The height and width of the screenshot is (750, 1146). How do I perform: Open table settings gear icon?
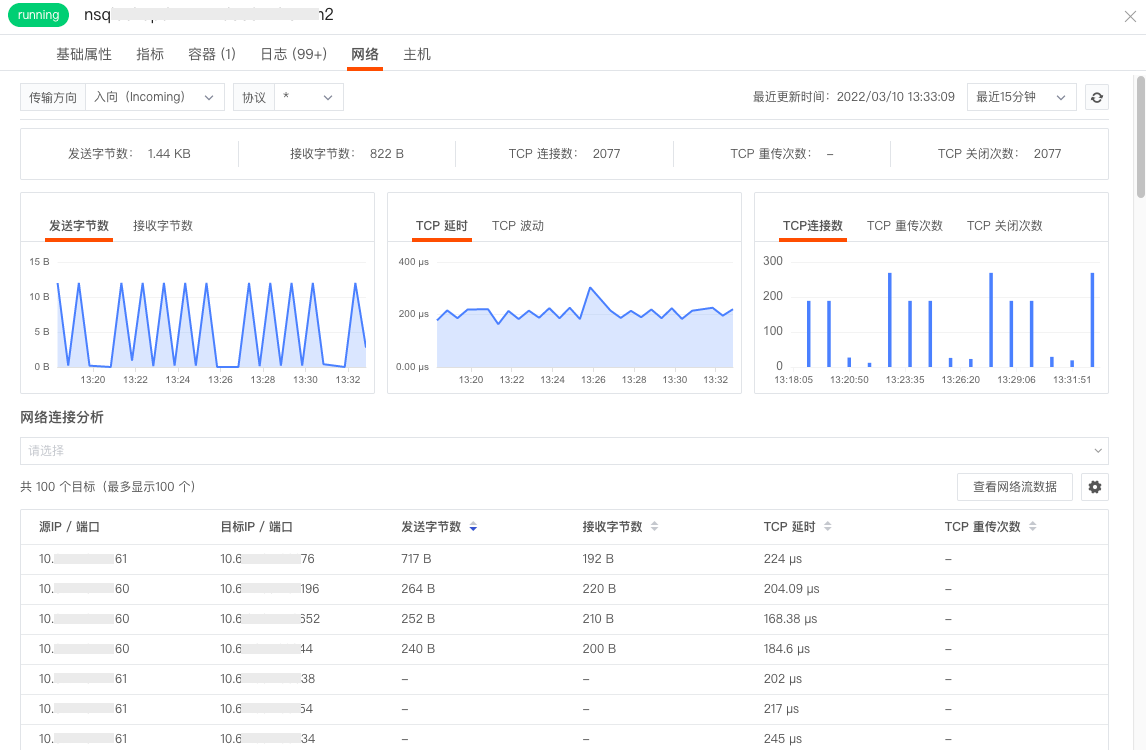[1094, 487]
